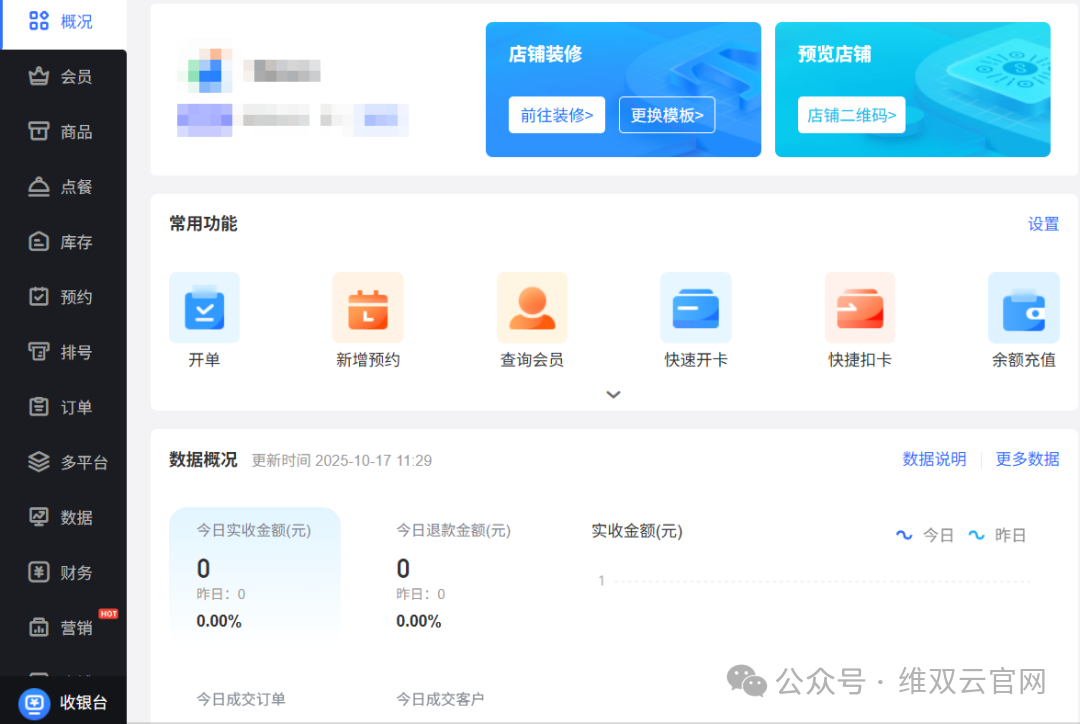
Task: Open the 订单 menu item
Action: point(63,407)
